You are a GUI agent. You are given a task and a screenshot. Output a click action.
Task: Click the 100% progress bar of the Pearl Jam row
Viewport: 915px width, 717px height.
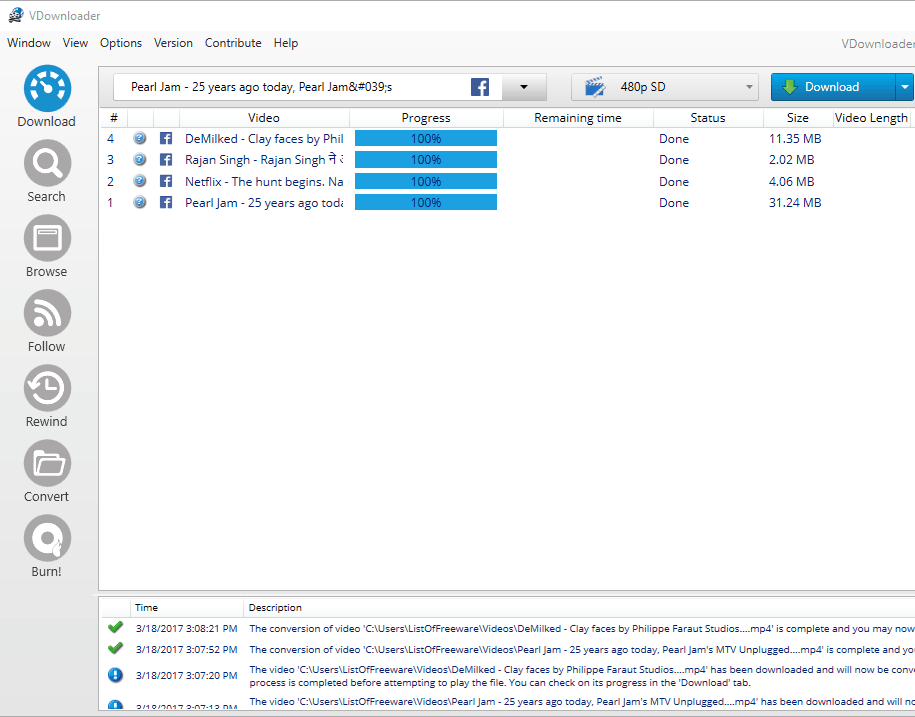(x=426, y=202)
